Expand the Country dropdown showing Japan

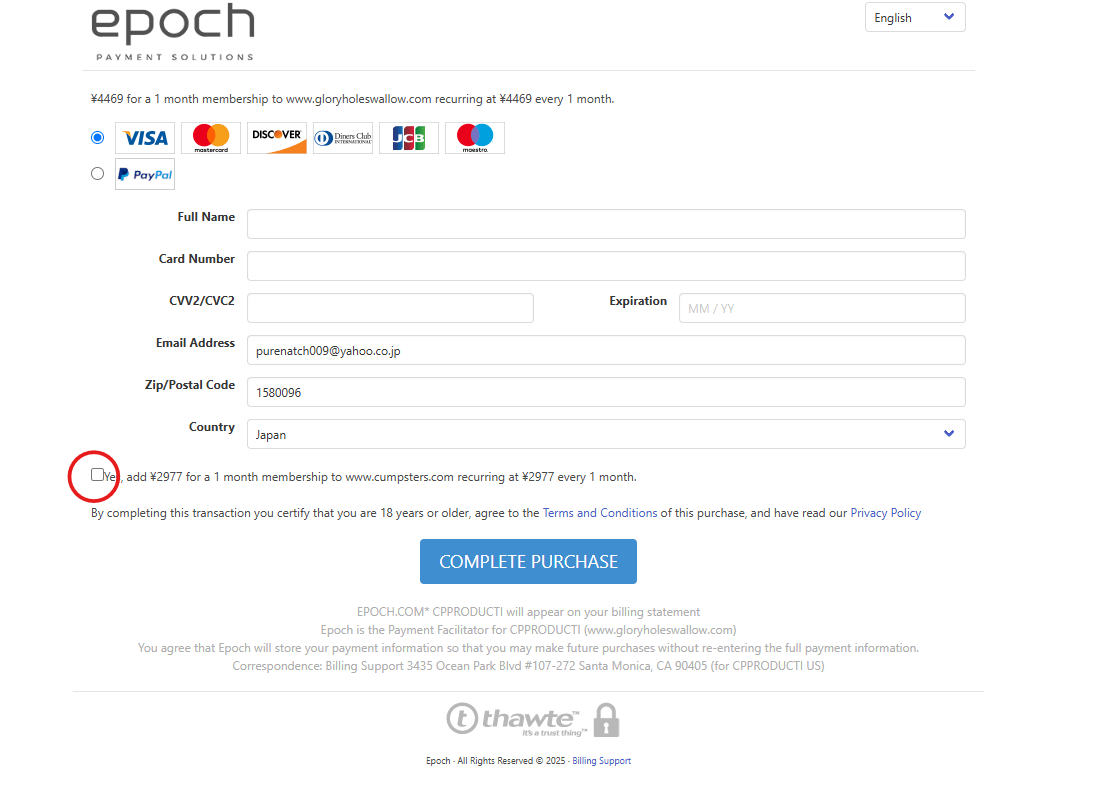coord(606,434)
